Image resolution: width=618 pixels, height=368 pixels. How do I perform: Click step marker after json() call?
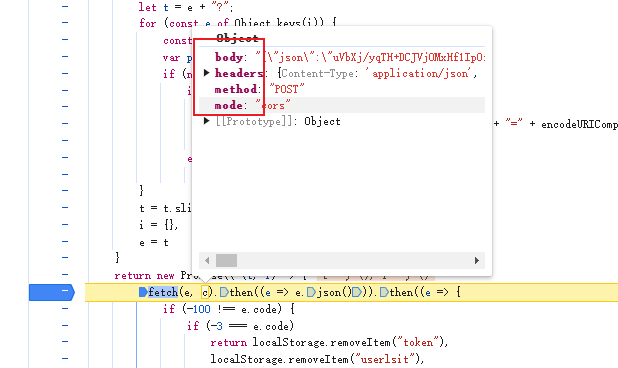tap(357, 292)
